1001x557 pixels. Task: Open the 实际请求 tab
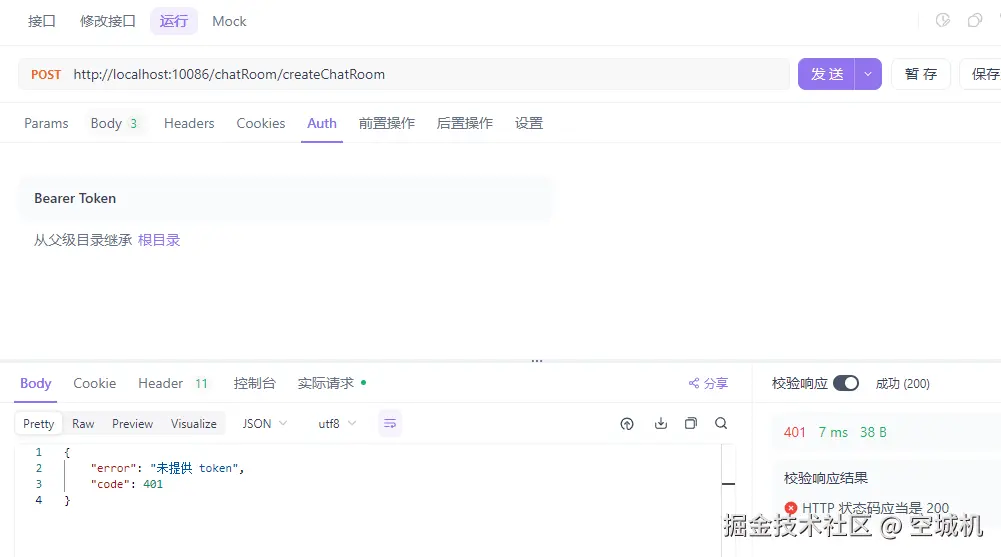[331, 383]
